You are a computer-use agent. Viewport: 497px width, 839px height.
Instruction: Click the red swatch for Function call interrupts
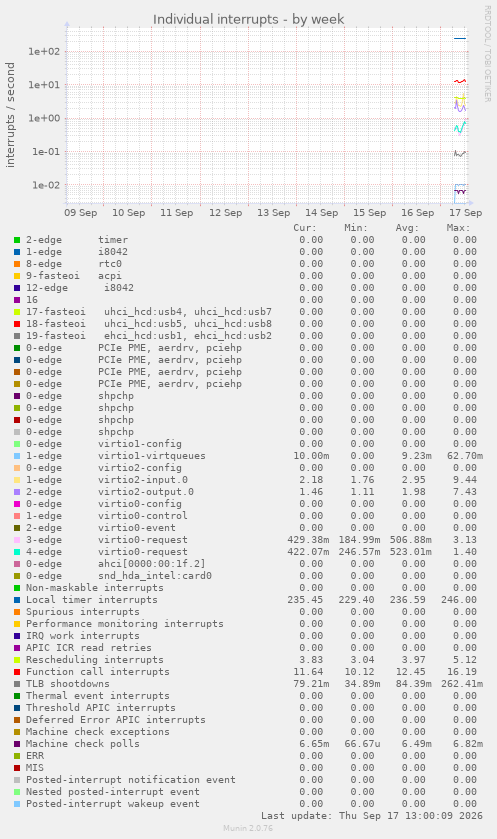click(17, 672)
